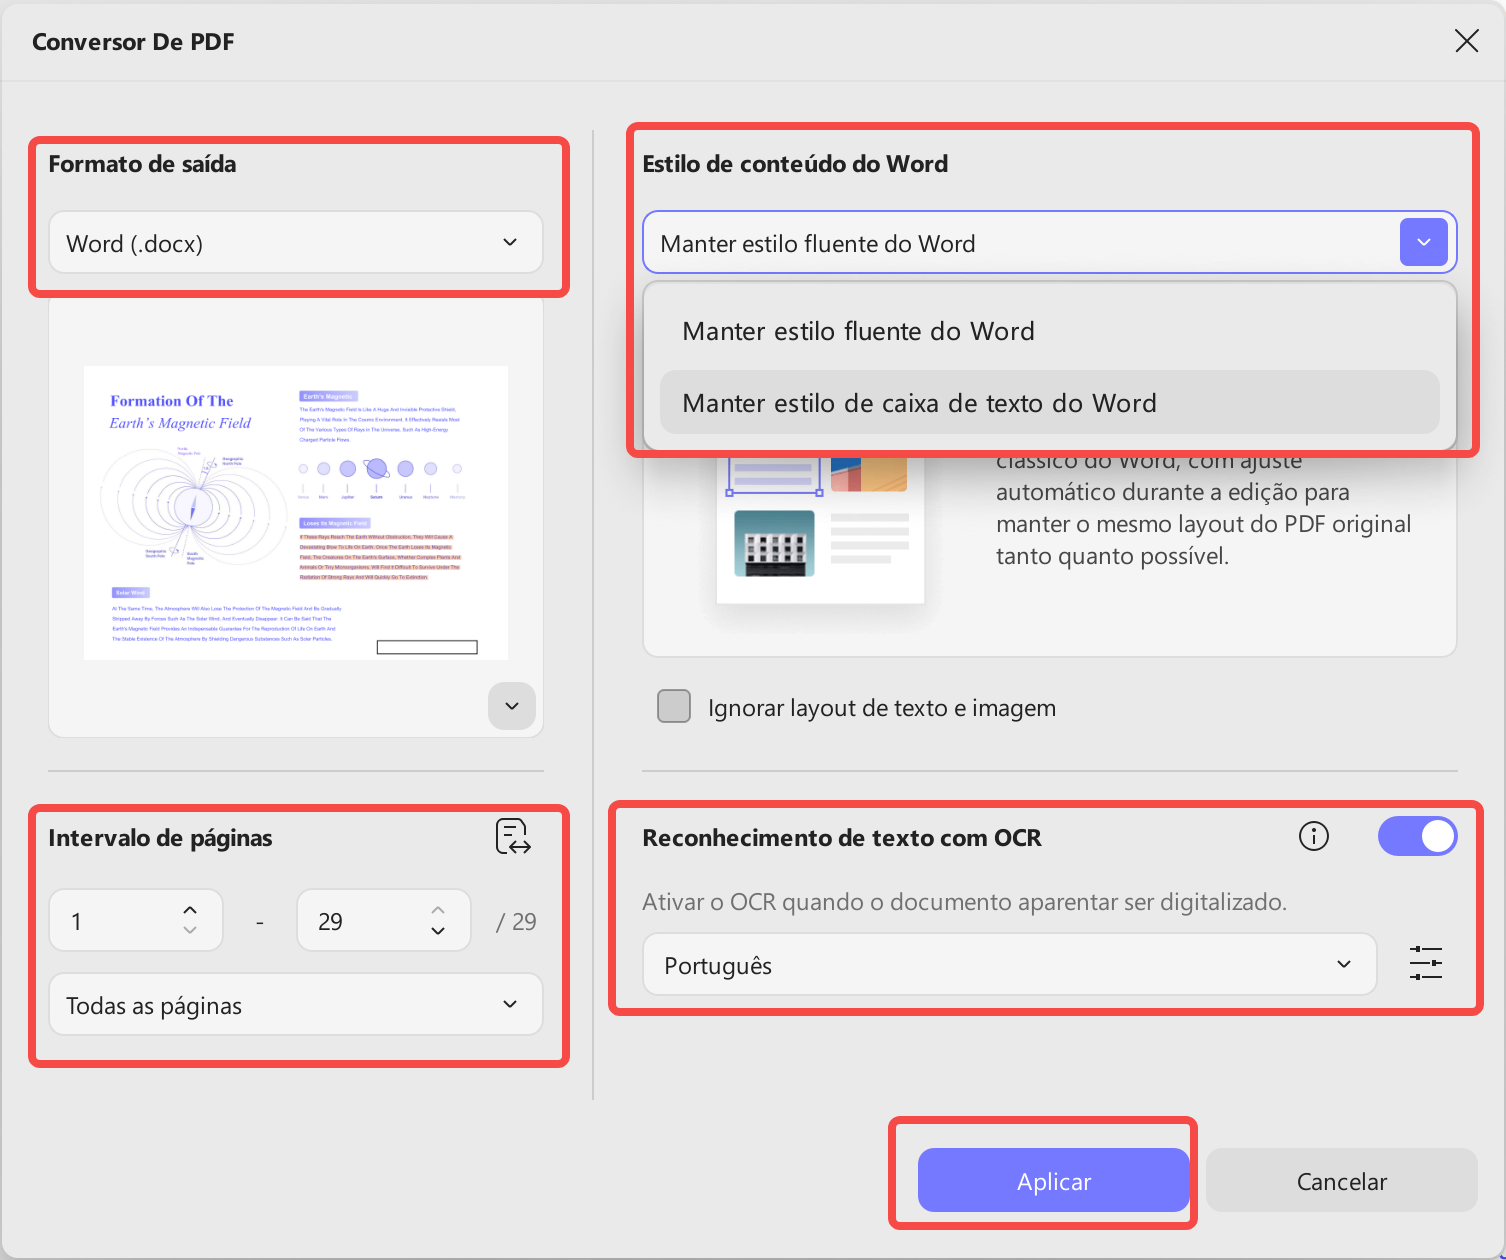The height and width of the screenshot is (1260, 1506).
Task: Click the end page field showing 29
Action: coord(384,920)
